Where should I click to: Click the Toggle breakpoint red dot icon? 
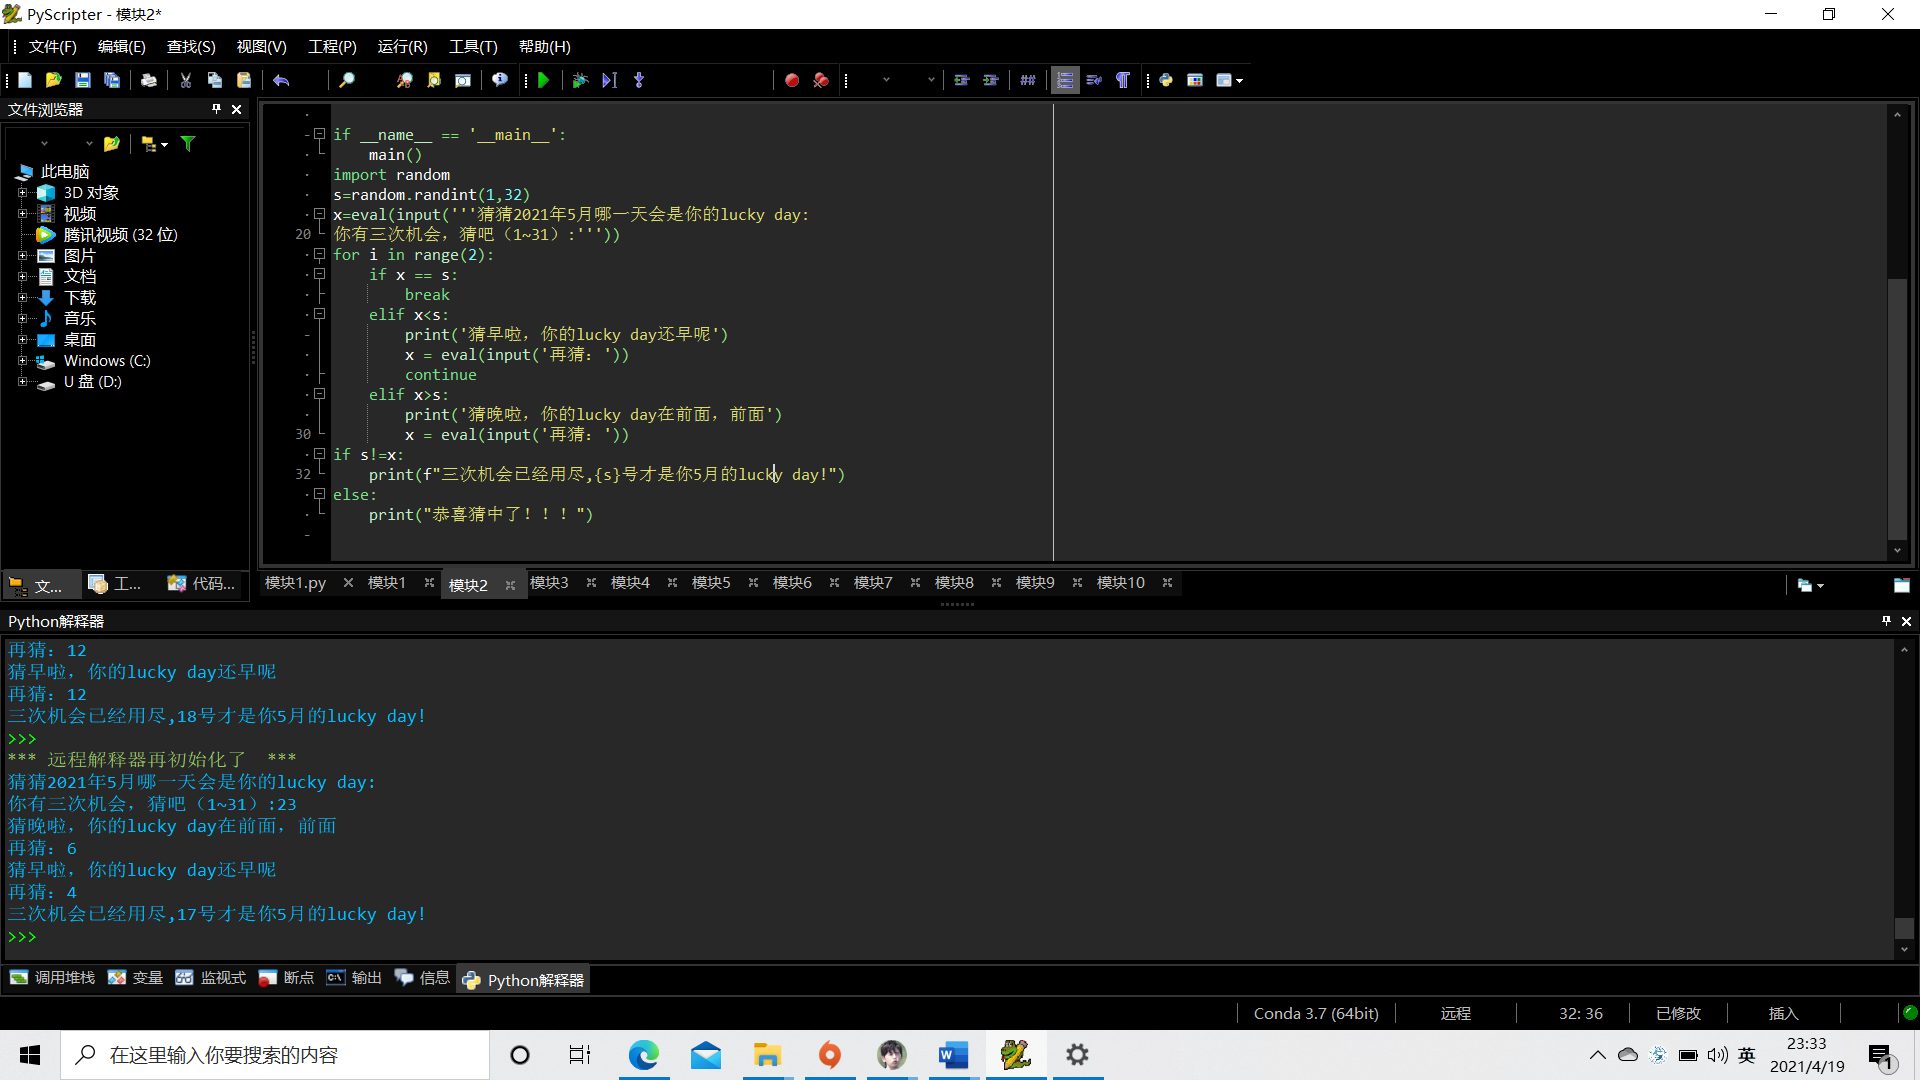pos(791,80)
